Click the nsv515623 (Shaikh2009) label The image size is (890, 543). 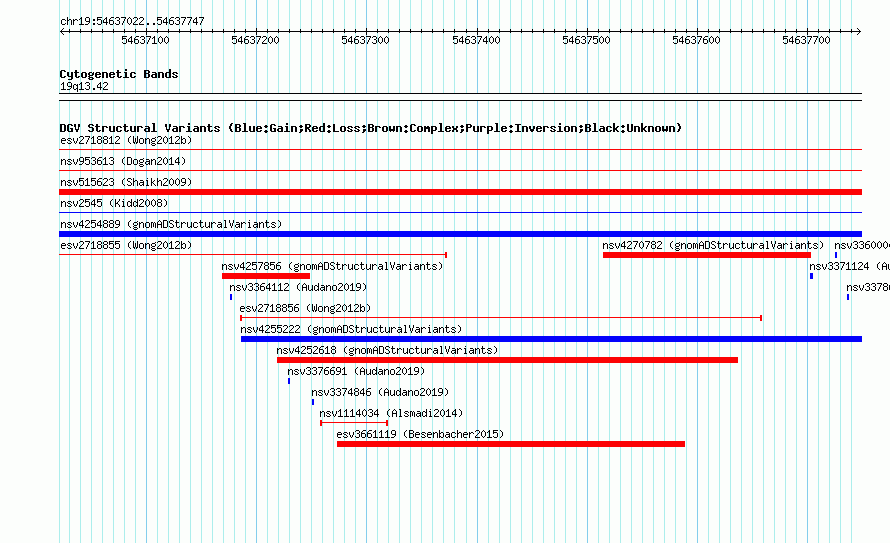[x=126, y=182]
